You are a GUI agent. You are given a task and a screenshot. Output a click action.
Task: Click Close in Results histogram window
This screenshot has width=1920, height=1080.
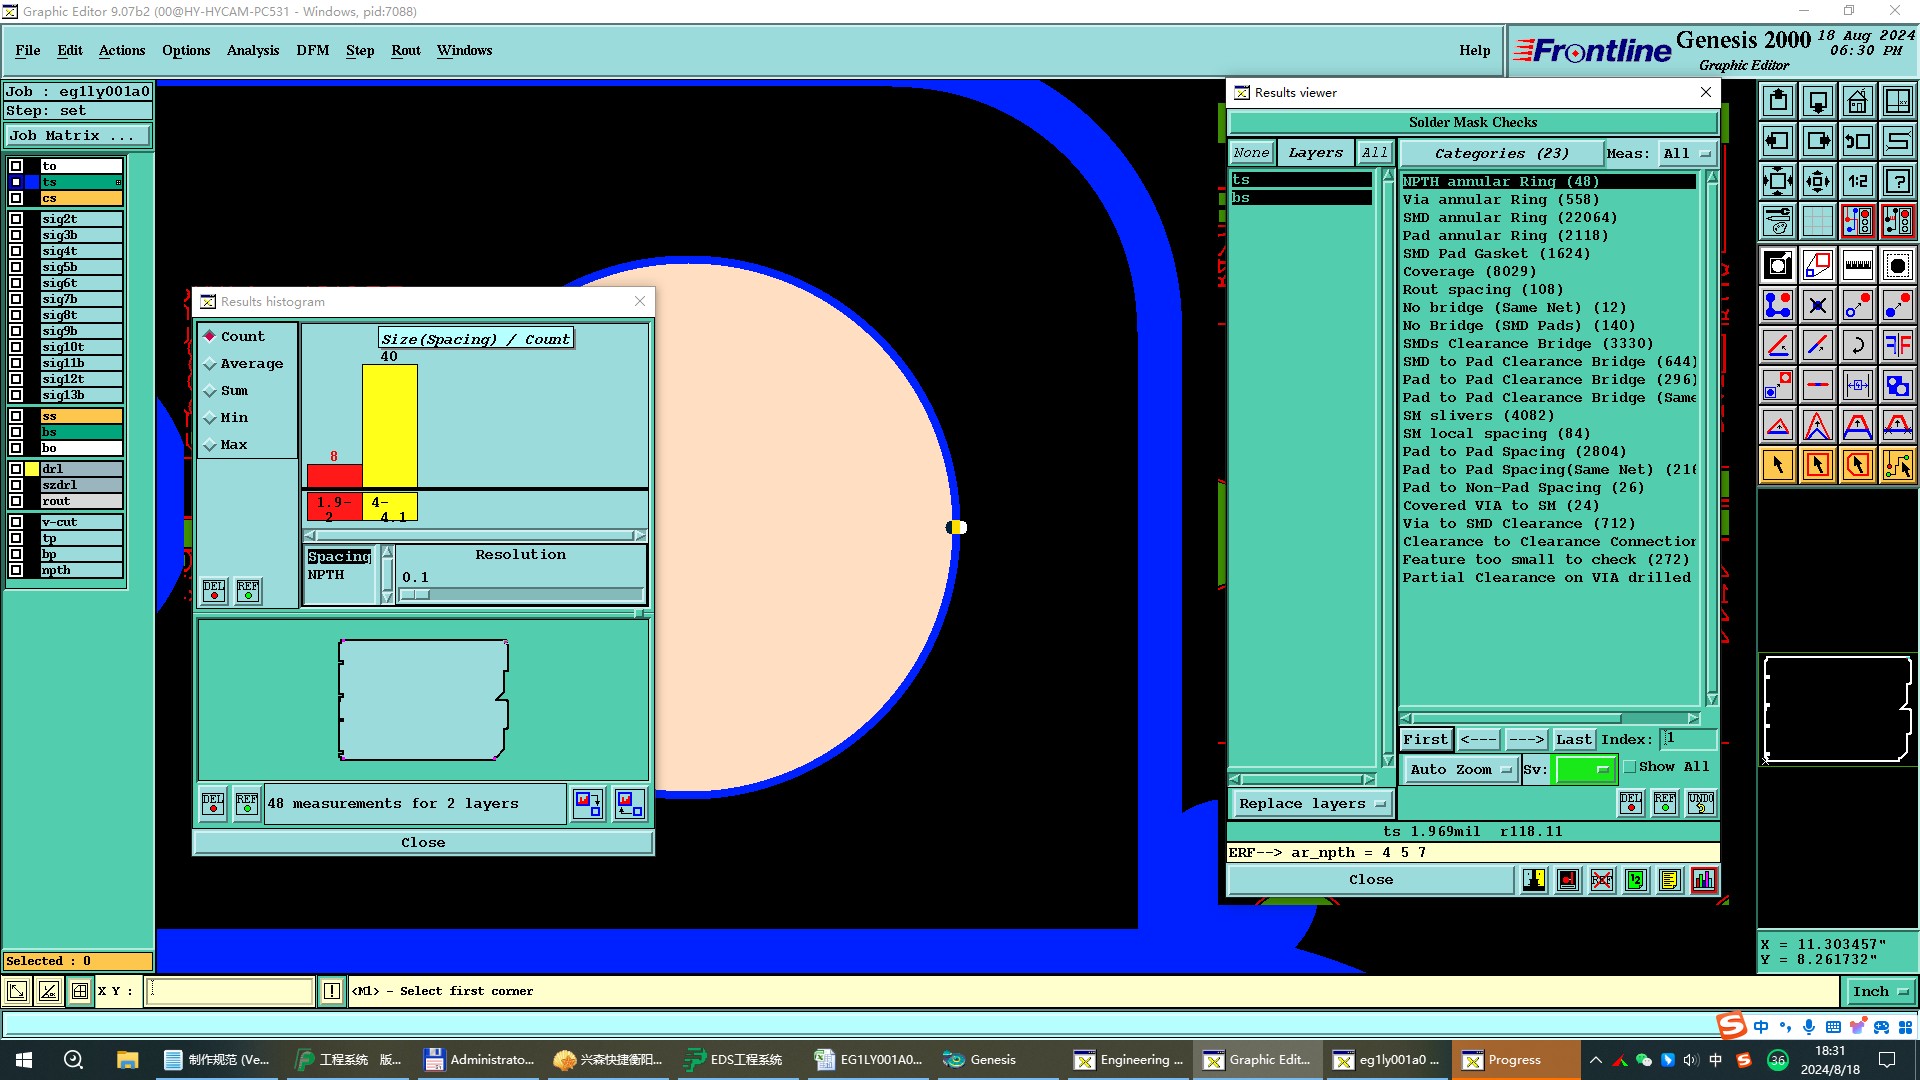423,843
